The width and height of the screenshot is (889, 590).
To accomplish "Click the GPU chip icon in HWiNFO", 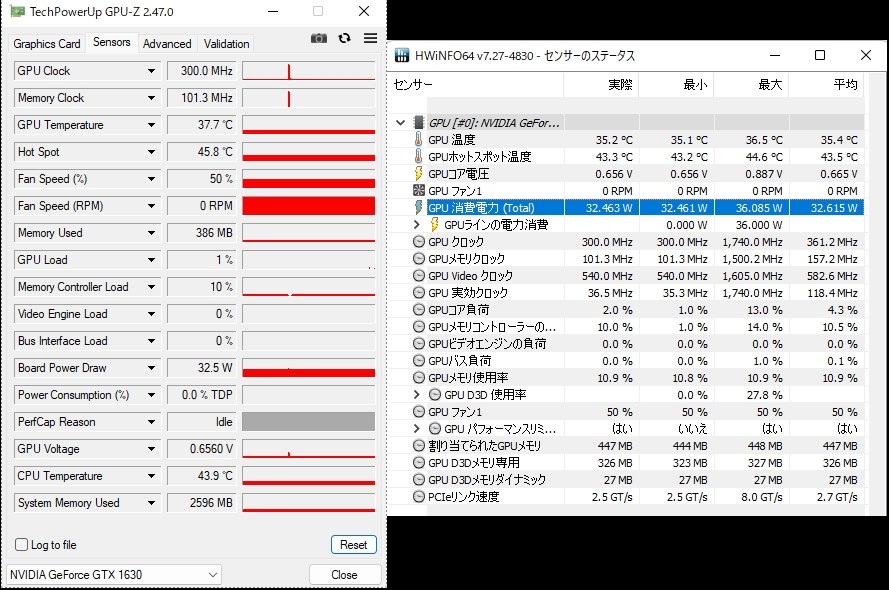I will 419,122.
